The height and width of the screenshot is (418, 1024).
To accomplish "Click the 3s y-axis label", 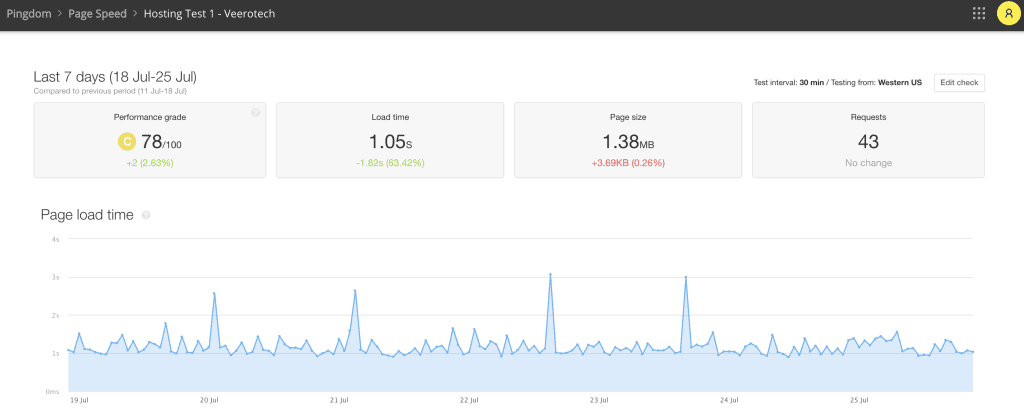I will tap(56, 277).
